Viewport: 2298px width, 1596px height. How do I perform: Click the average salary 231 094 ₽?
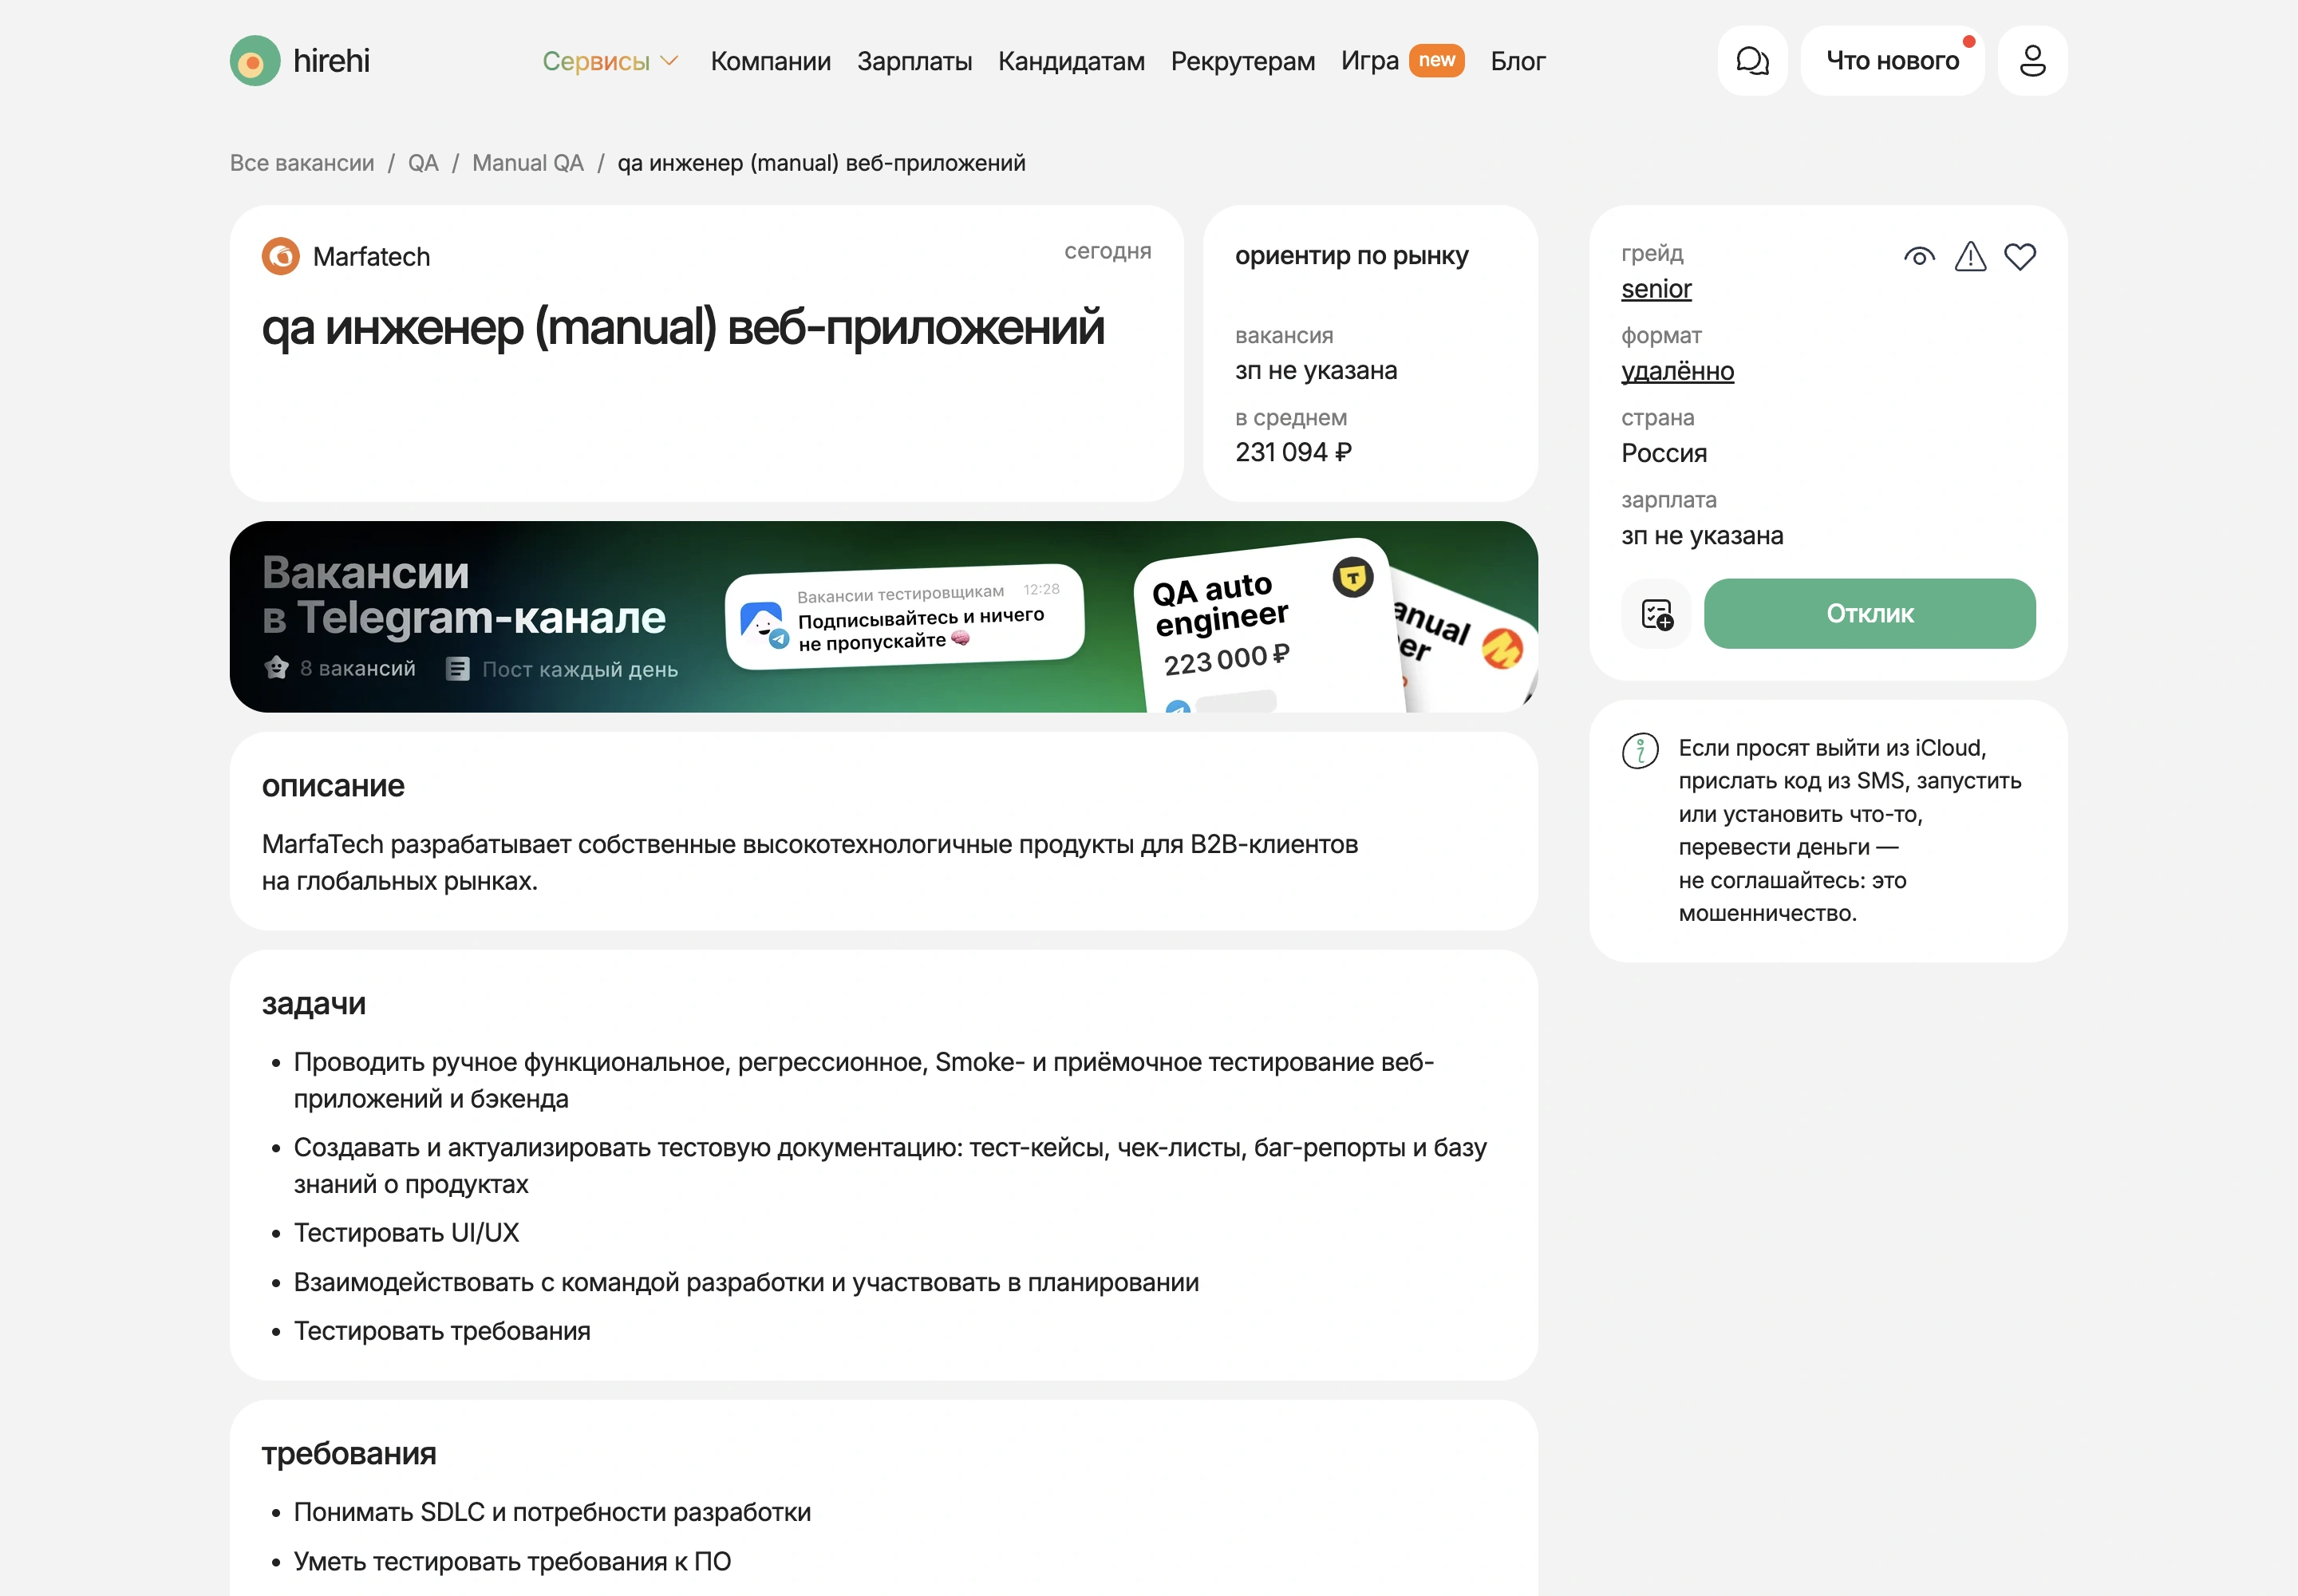[x=1293, y=453]
